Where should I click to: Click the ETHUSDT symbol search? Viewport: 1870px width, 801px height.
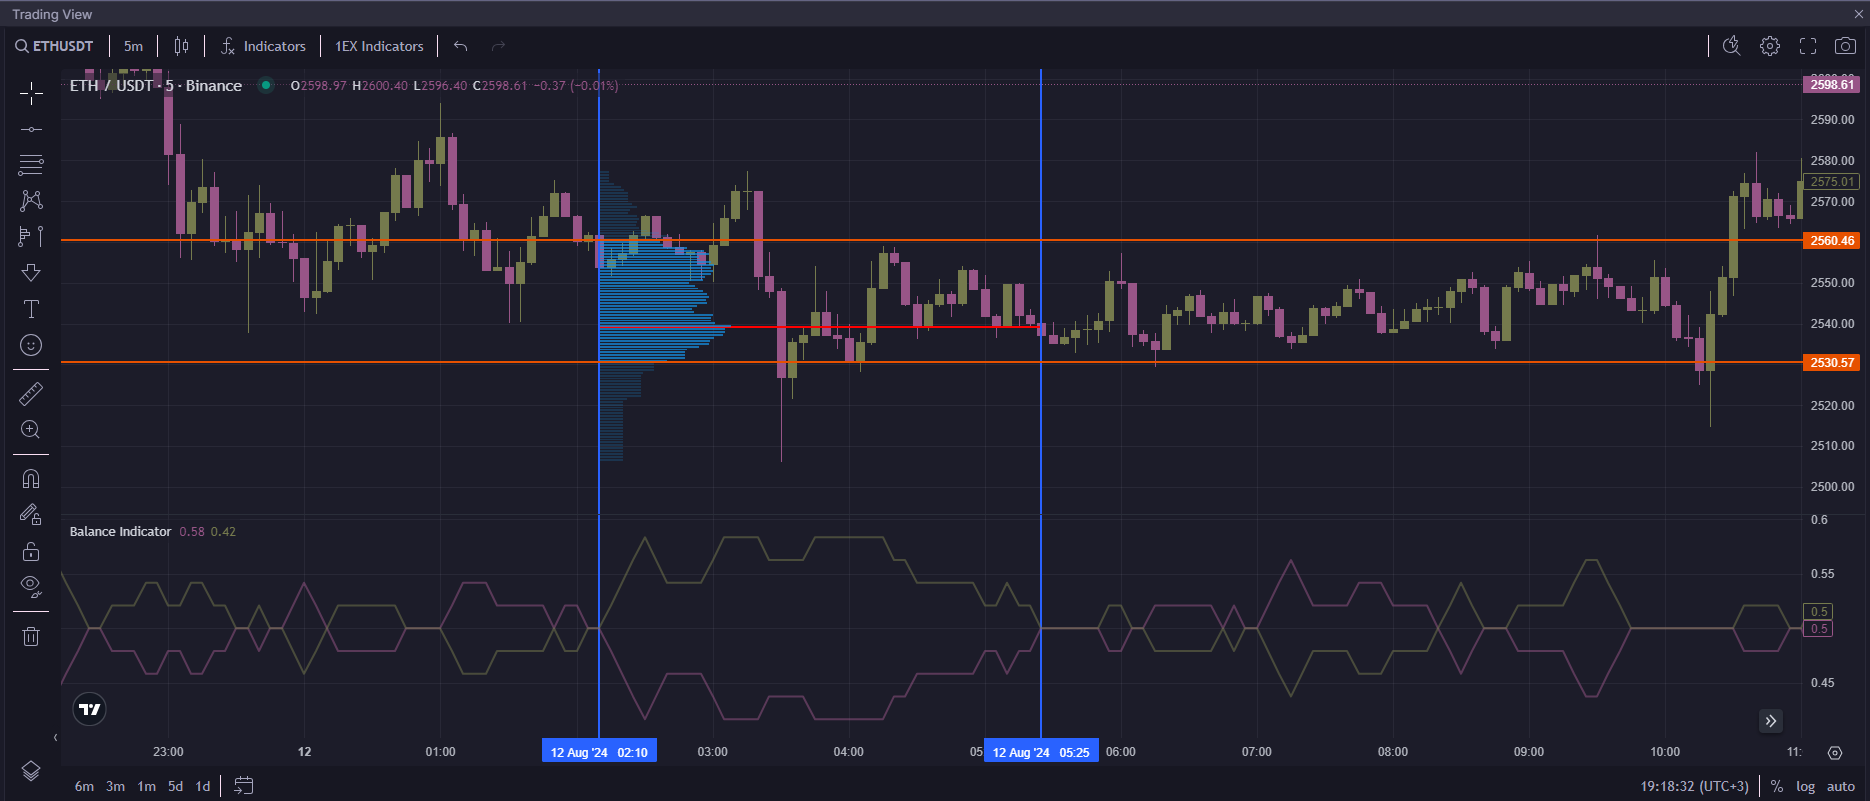(55, 46)
